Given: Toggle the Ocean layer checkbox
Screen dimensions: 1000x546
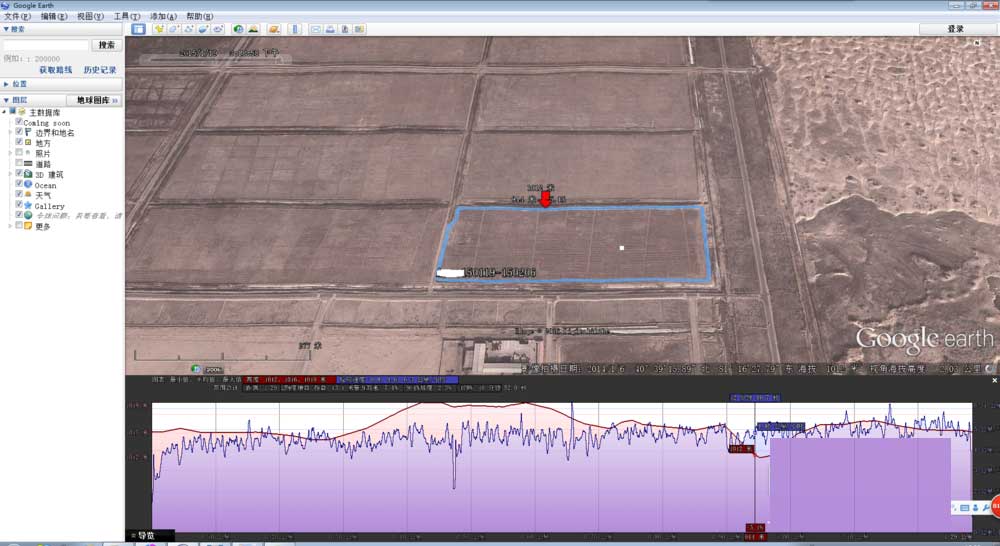Looking at the screenshot, I should tap(18, 184).
